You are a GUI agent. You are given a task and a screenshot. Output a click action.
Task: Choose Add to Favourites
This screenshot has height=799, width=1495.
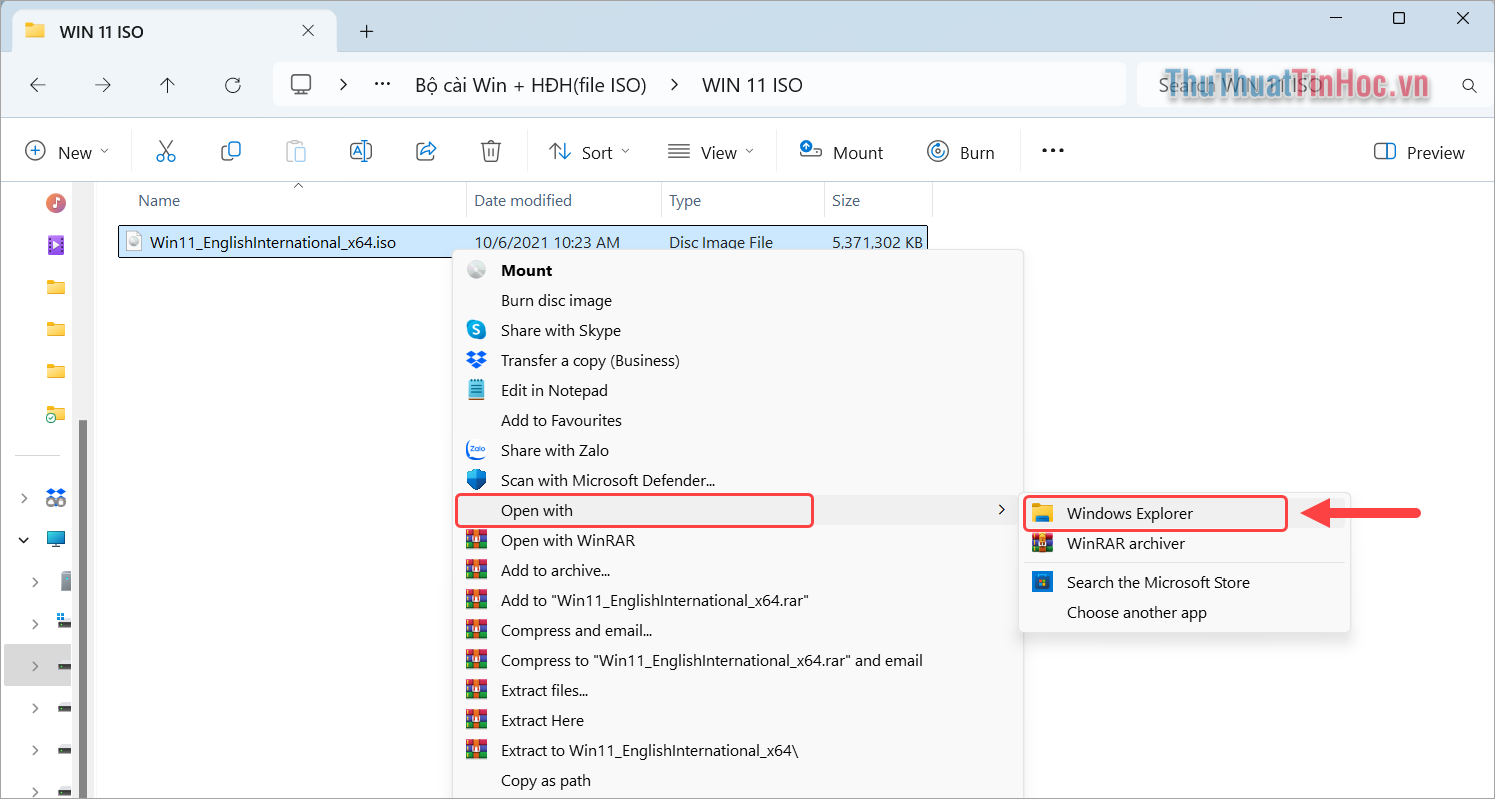tap(738, 420)
